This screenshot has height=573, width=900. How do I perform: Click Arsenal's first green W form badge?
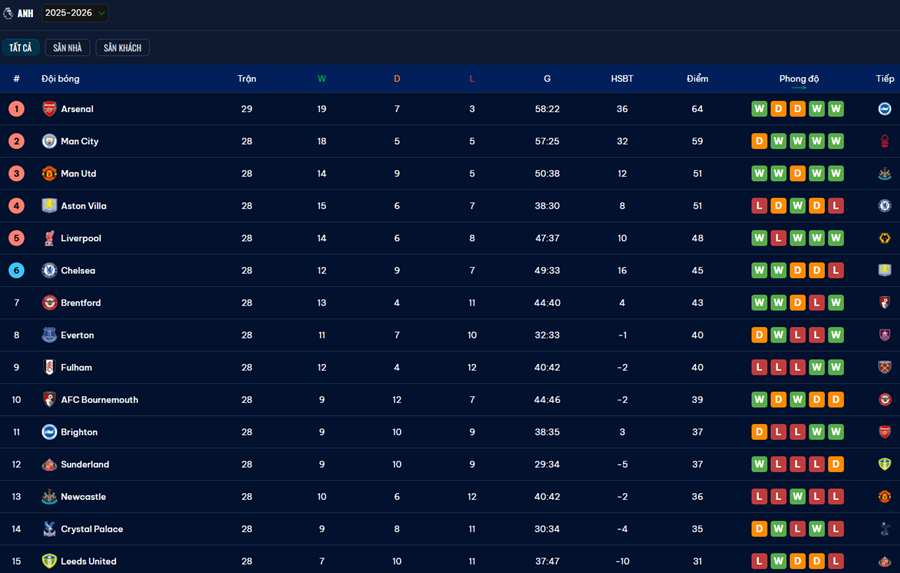(x=759, y=109)
